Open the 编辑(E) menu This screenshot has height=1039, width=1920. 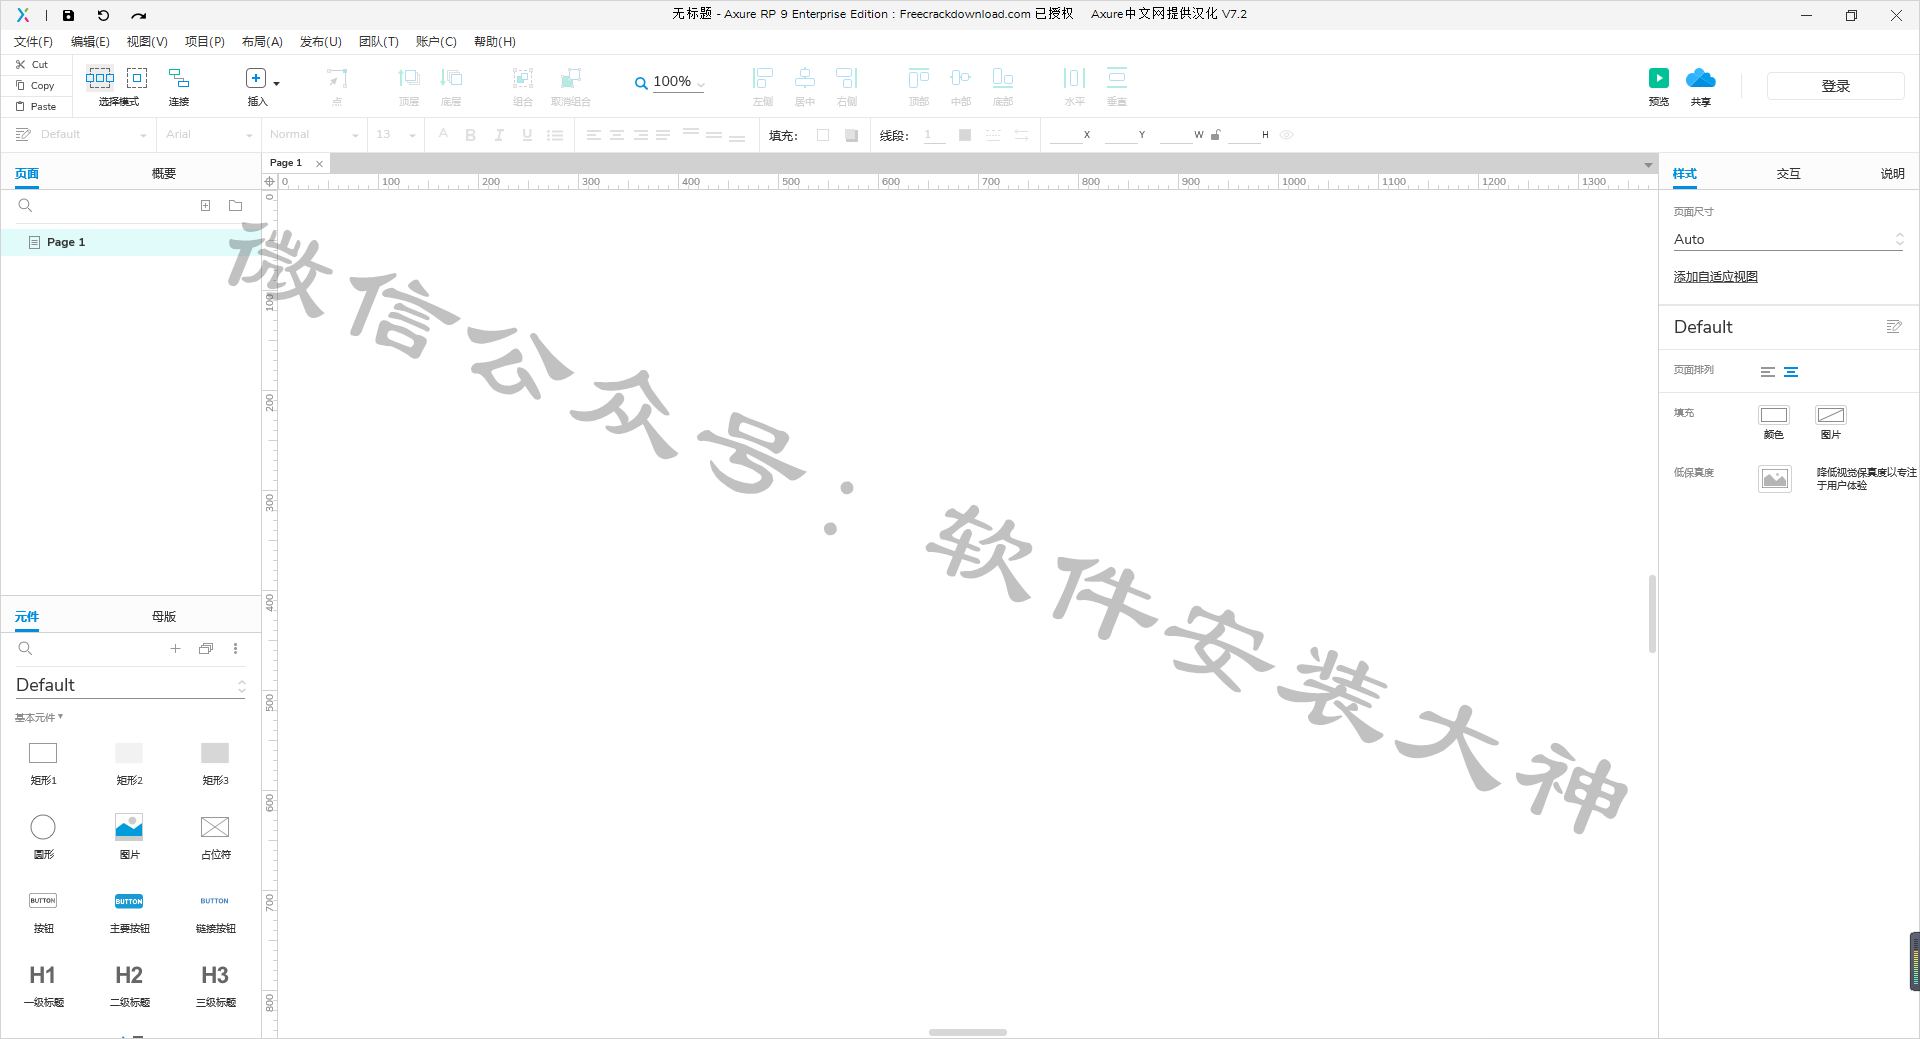90,42
